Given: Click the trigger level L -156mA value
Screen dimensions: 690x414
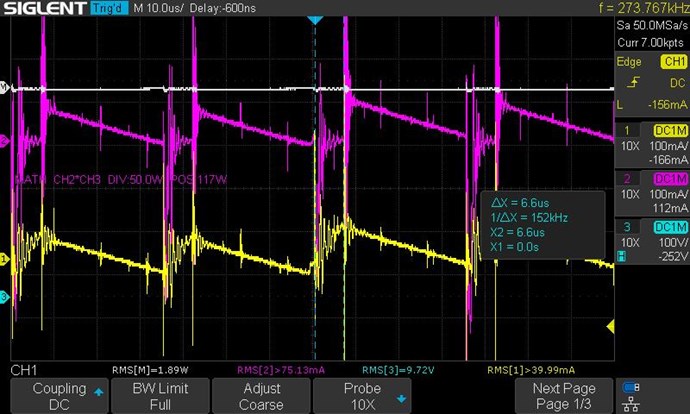Looking at the screenshot, I should [x=652, y=105].
